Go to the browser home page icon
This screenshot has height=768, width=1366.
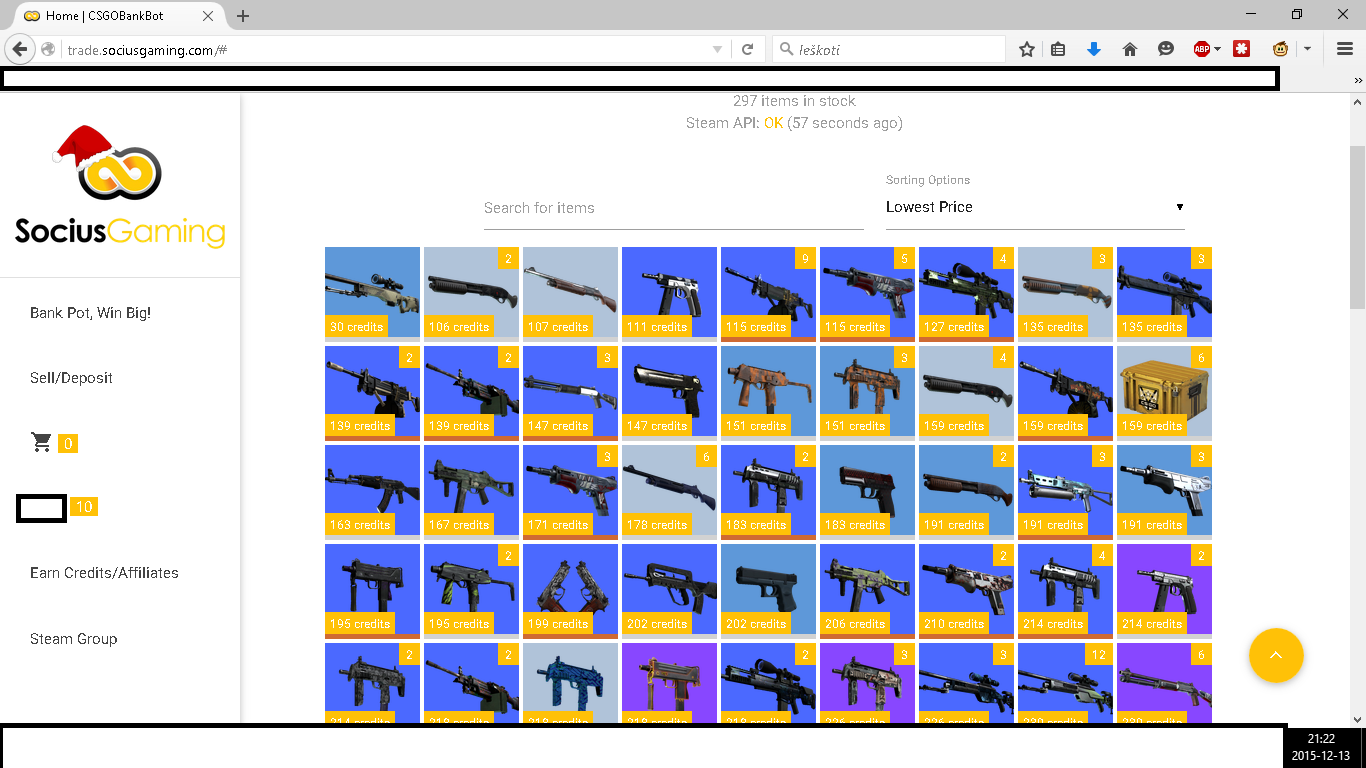pyautogui.click(x=1130, y=49)
